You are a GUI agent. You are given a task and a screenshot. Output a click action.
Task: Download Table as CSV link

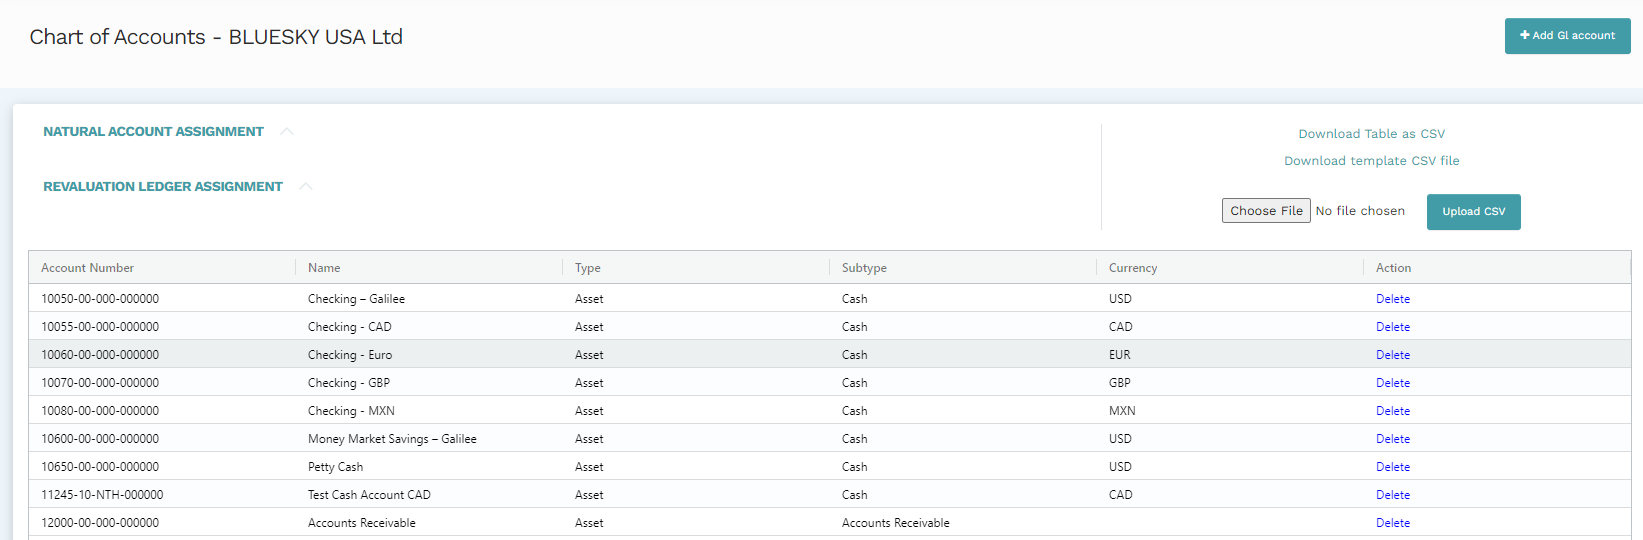tap(1371, 134)
